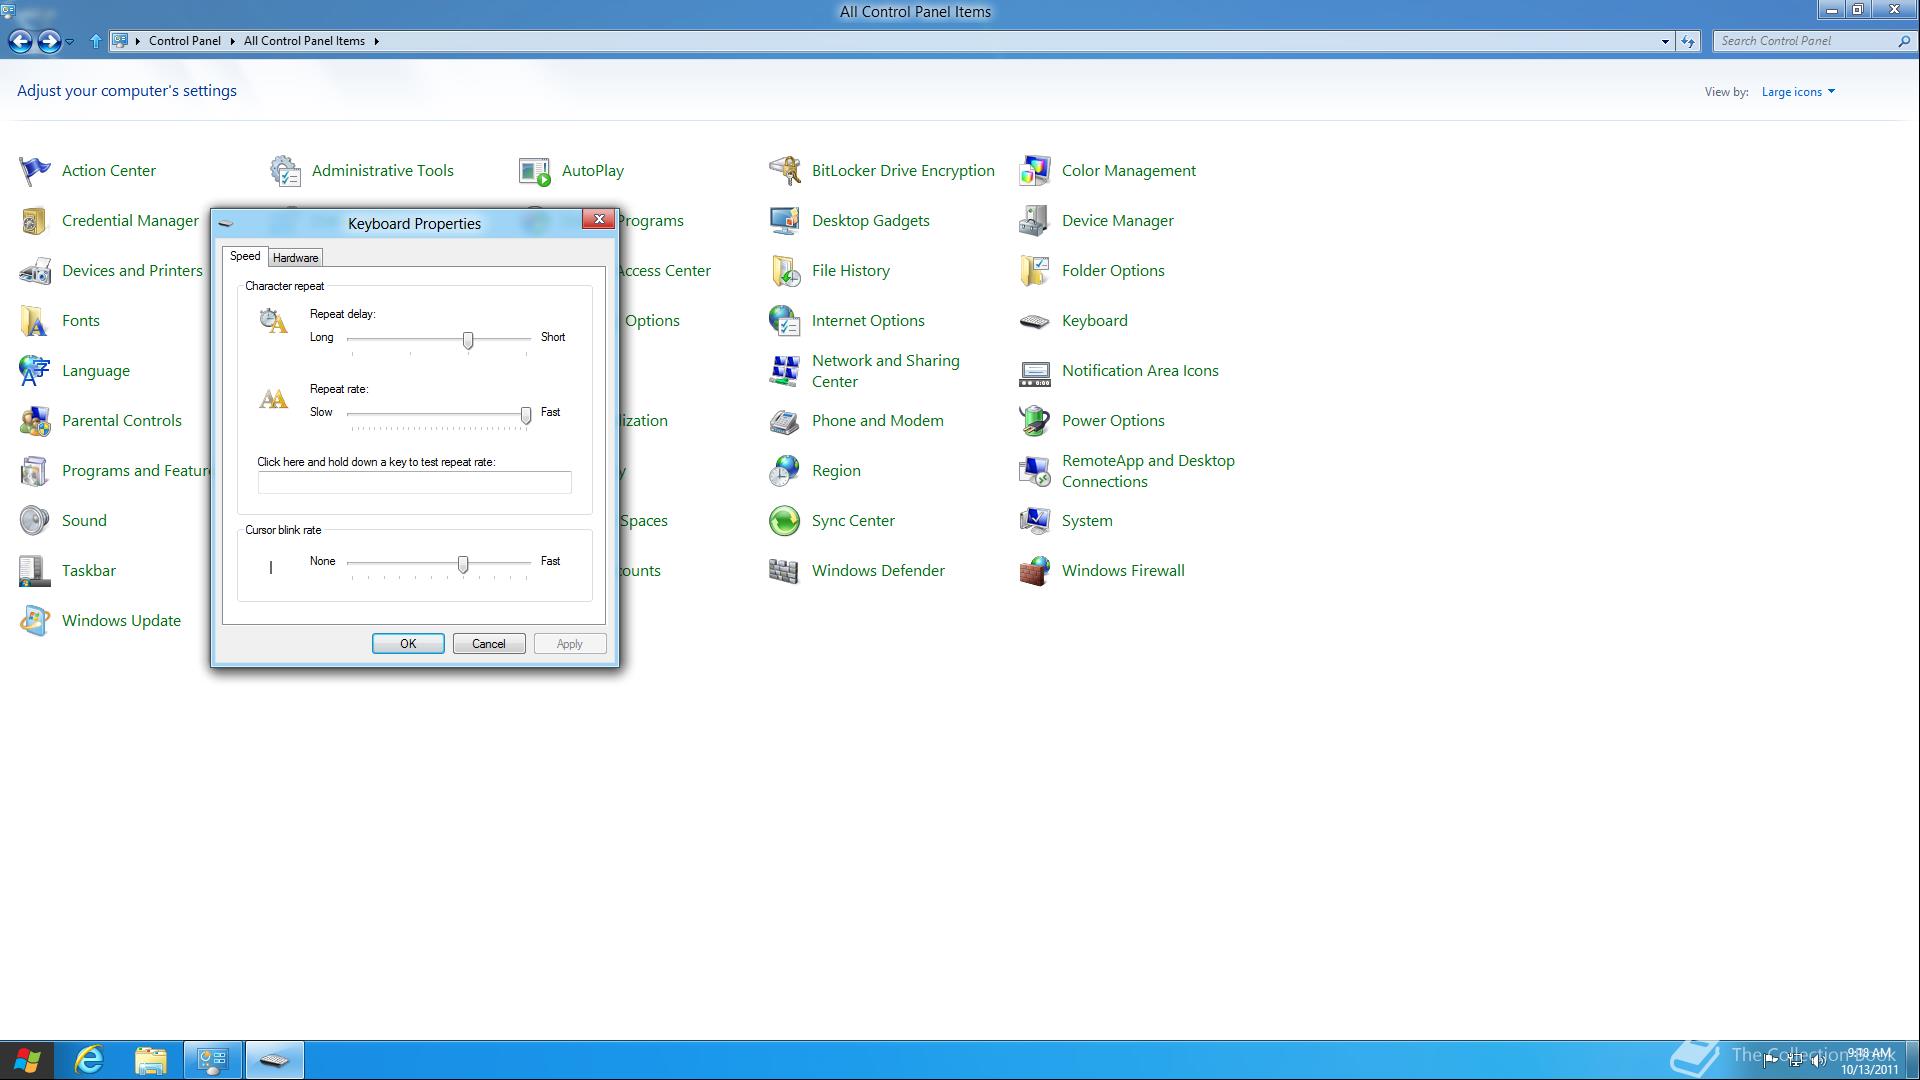Refresh the Control Panel view
This screenshot has width=1920, height=1080.
tap(1688, 41)
